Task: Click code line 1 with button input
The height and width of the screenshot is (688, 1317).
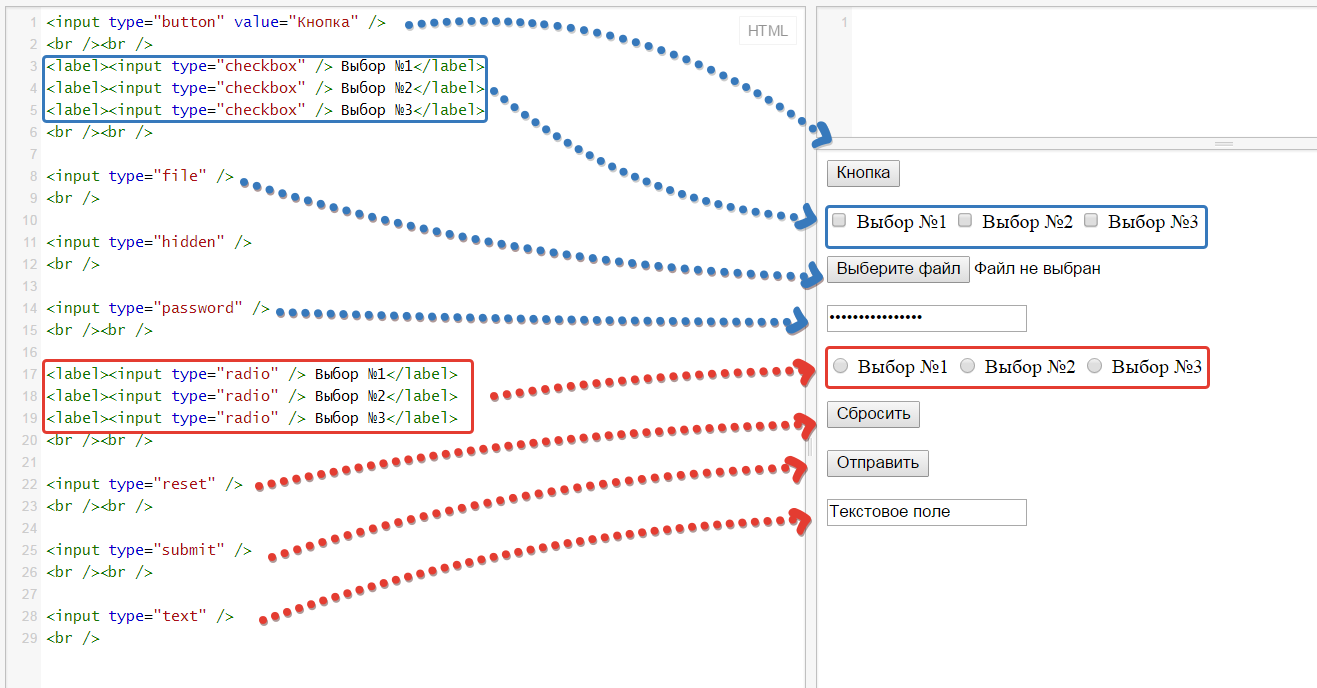Action: click(x=216, y=22)
